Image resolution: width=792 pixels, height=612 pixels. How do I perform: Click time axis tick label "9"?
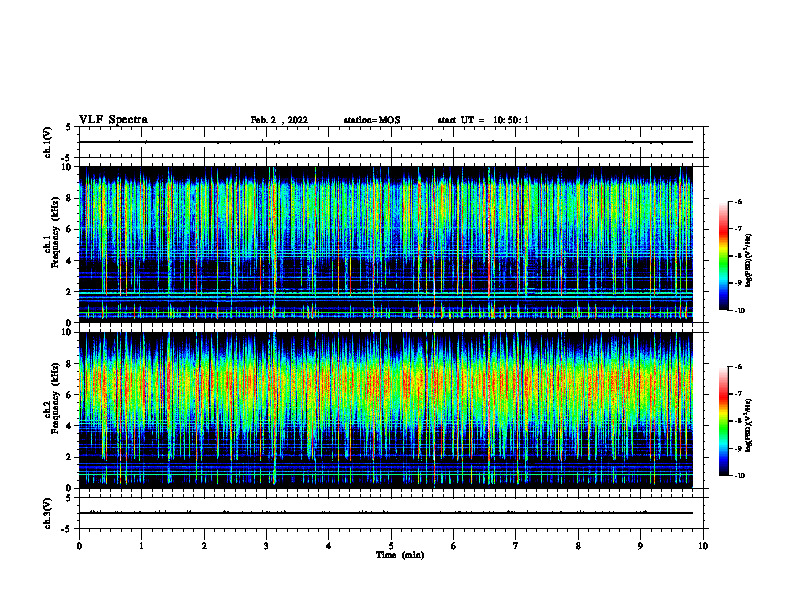coord(640,546)
